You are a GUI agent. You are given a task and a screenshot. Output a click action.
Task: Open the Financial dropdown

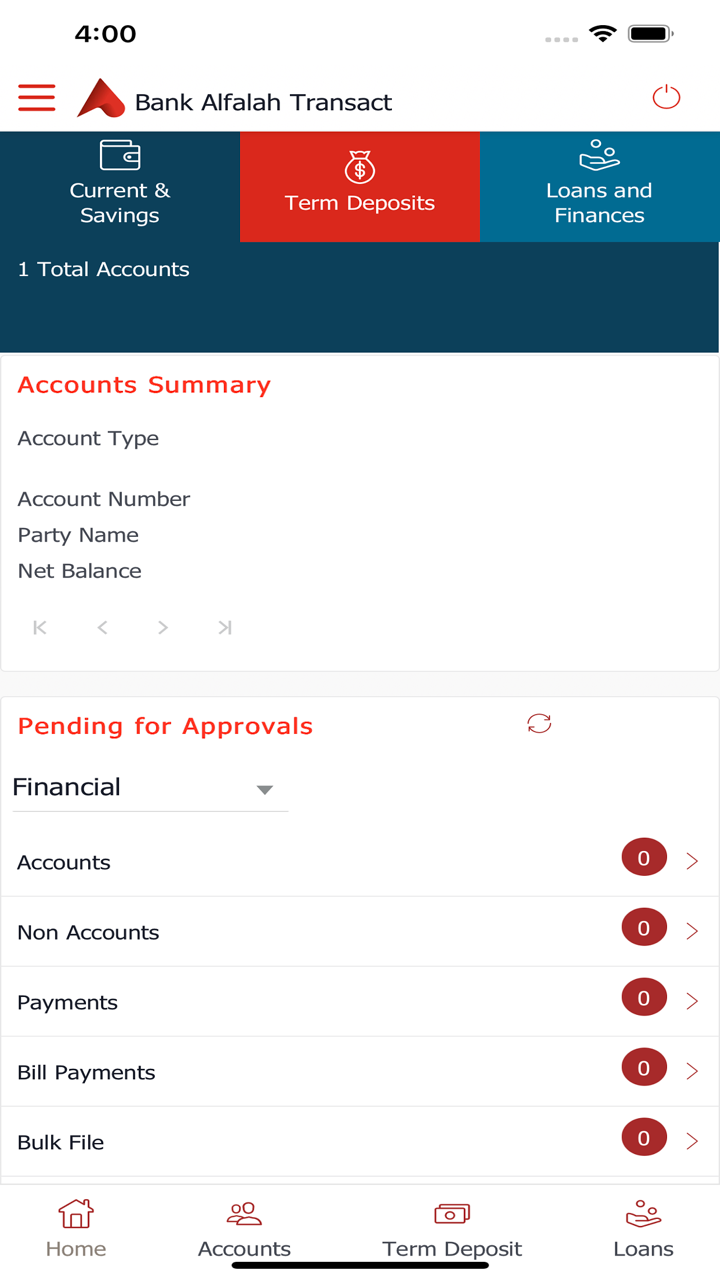(150, 788)
